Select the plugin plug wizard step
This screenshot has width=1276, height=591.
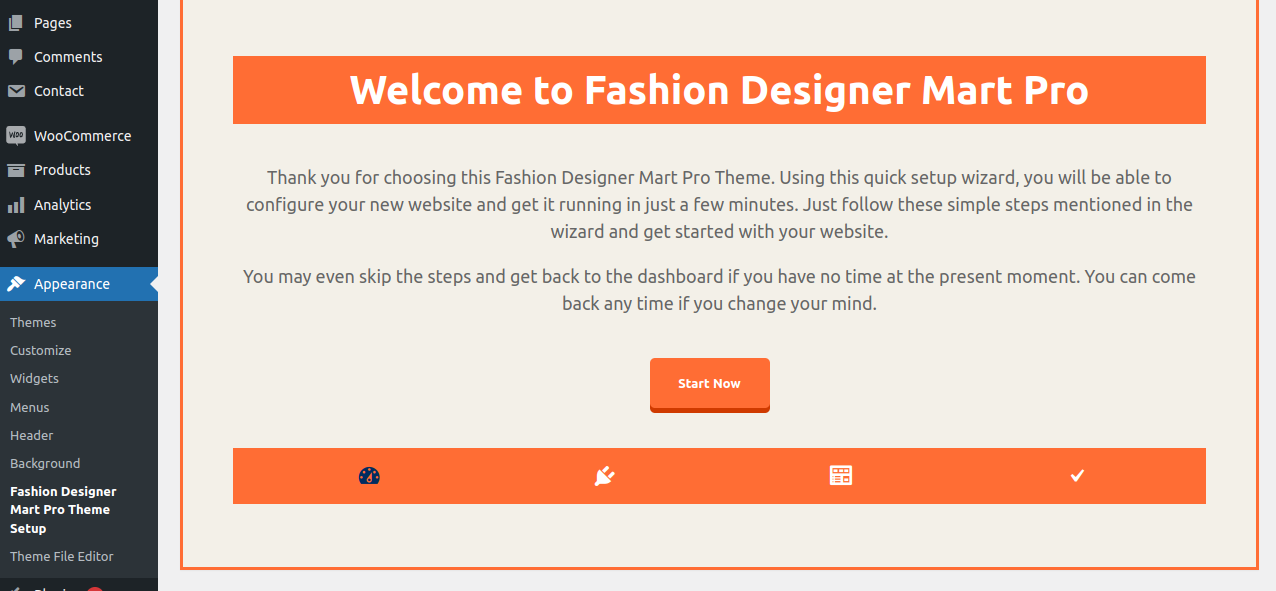604,476
